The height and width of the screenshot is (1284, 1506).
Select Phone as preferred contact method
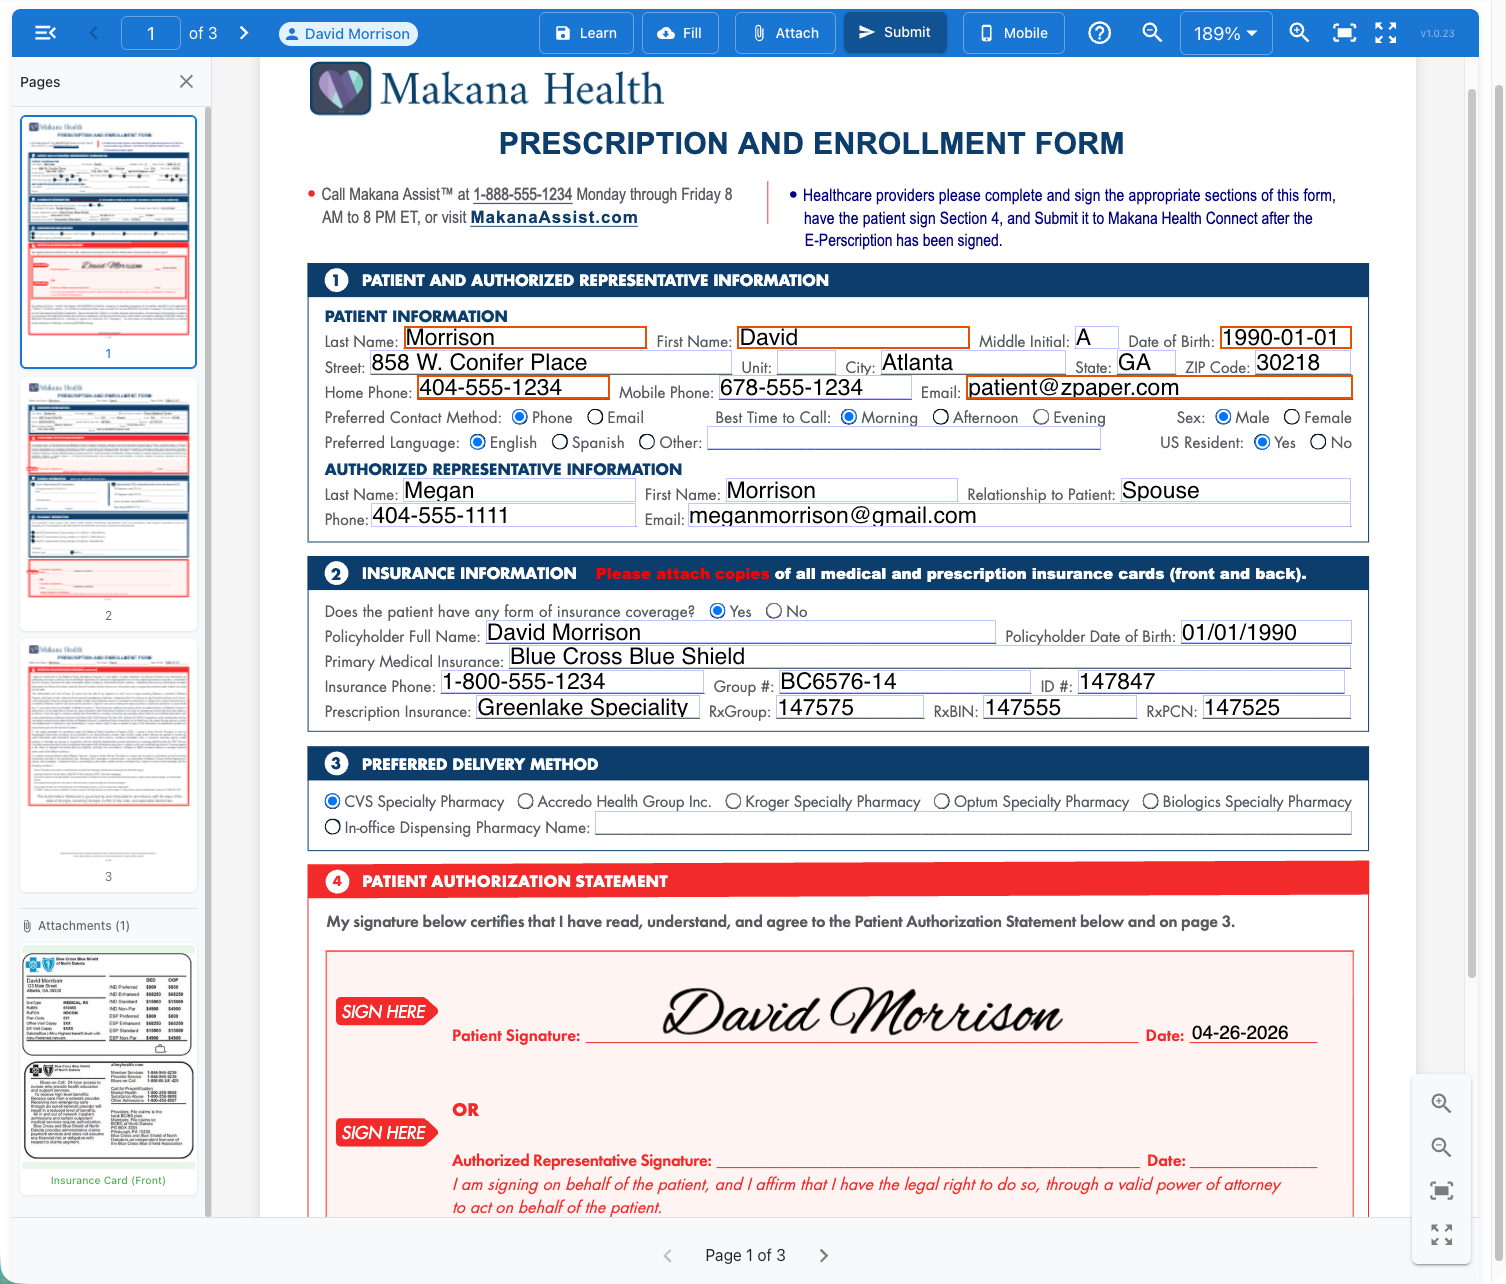(x=520, y=417)
